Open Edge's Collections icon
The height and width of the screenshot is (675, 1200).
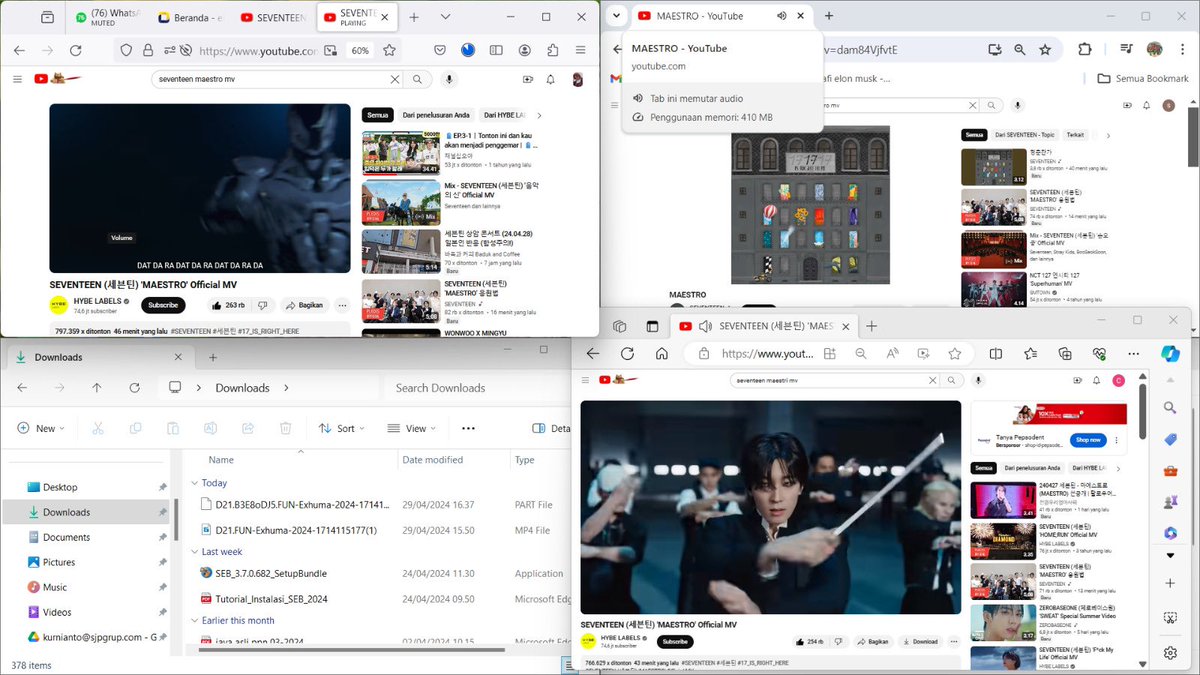tap(1065, 353)
